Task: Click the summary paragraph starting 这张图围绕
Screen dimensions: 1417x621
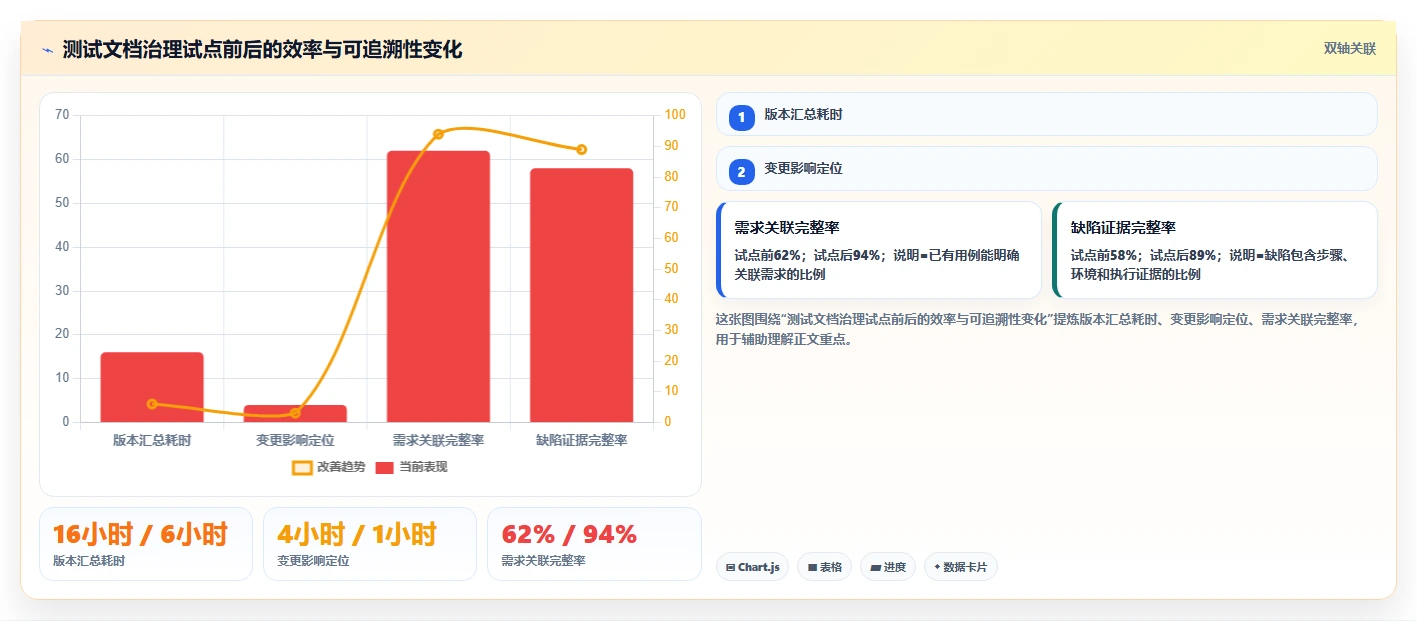Action: (1038, 329)
